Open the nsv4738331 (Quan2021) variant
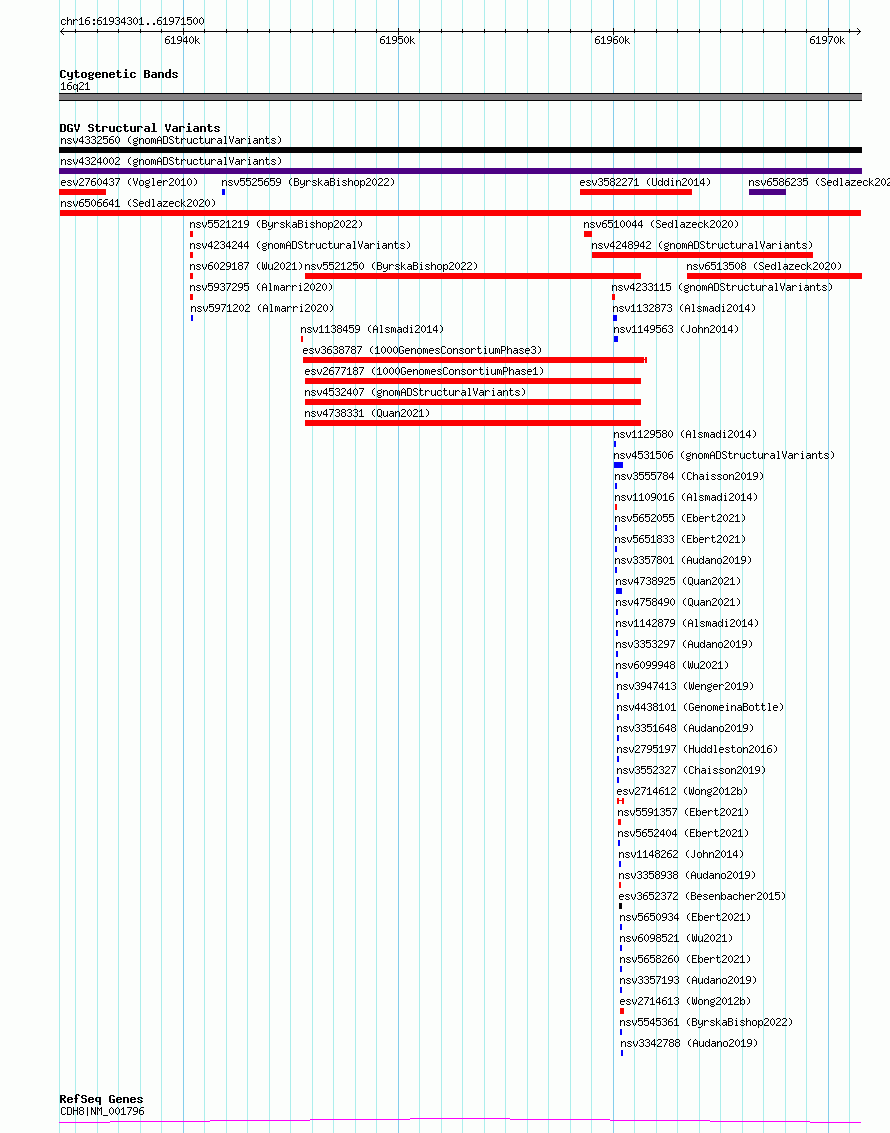Screen dimensions: 890x1133 pos(367,413)
